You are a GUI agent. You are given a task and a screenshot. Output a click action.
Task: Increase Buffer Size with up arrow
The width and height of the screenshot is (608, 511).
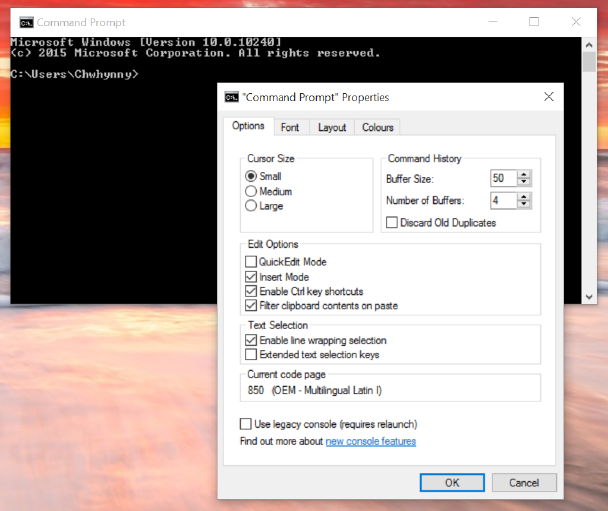click(x=524, y=174)
